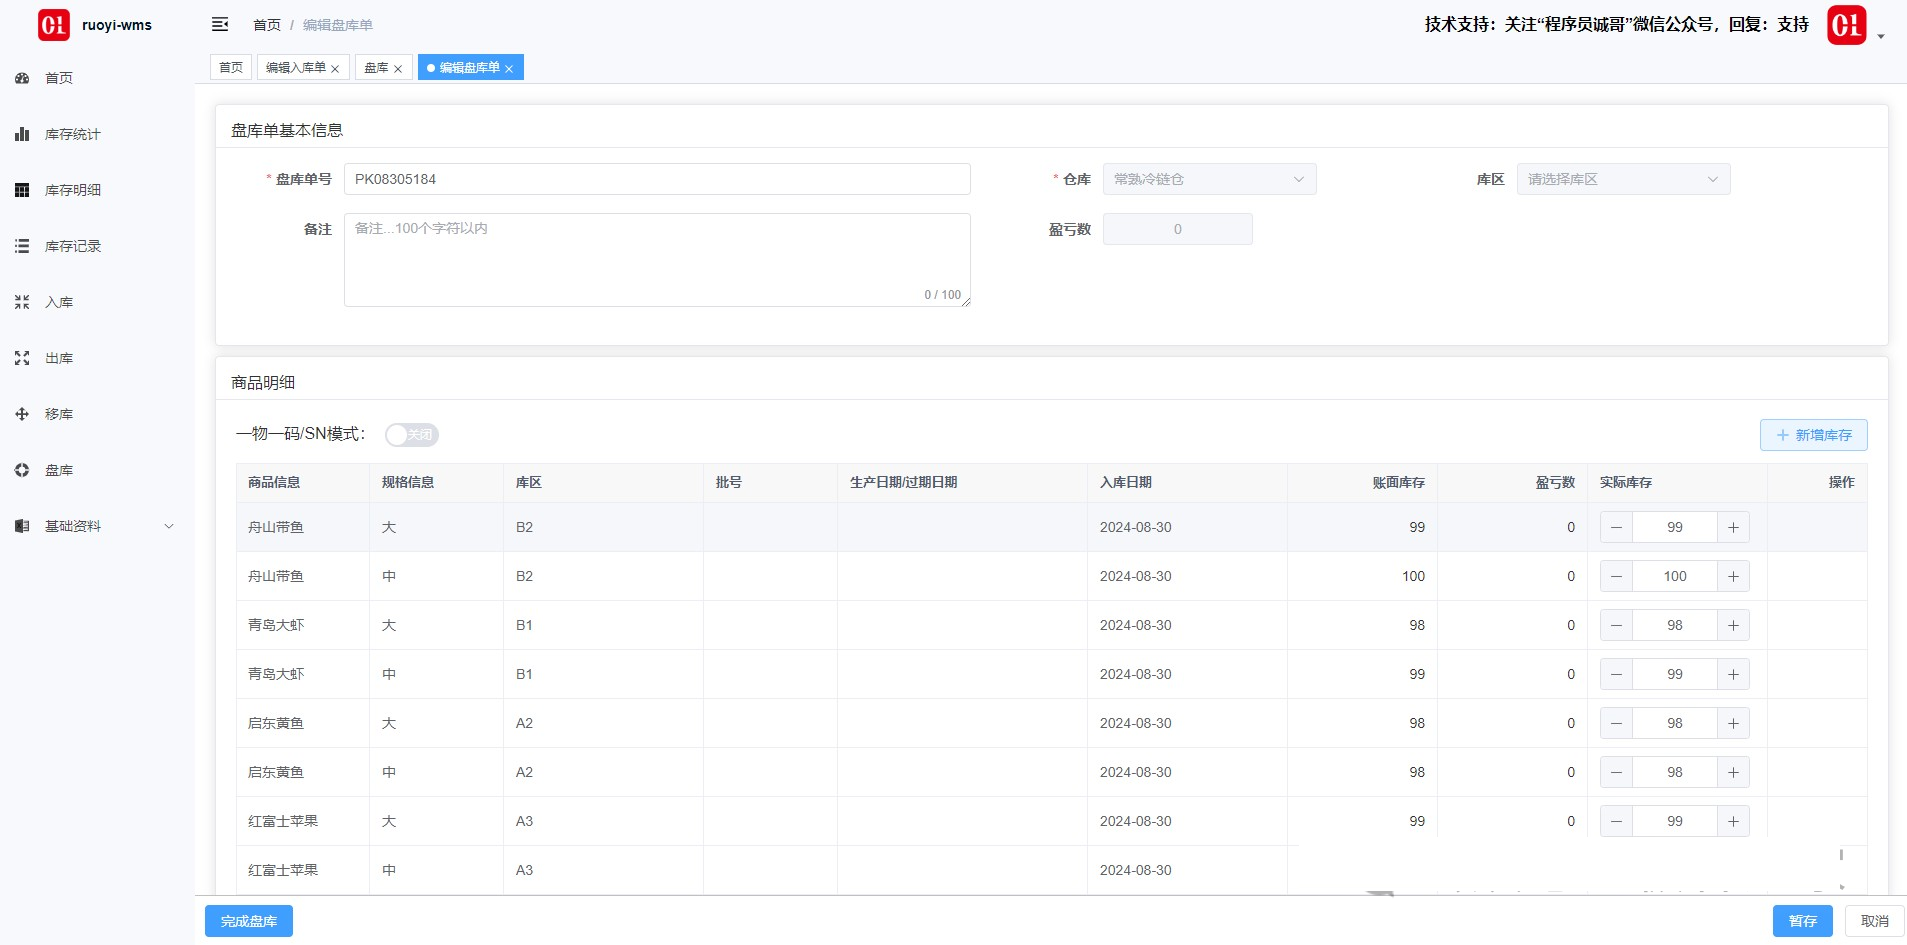
Task: Open the 库区 selection dropdown
Action: [x=1622, y=179]
